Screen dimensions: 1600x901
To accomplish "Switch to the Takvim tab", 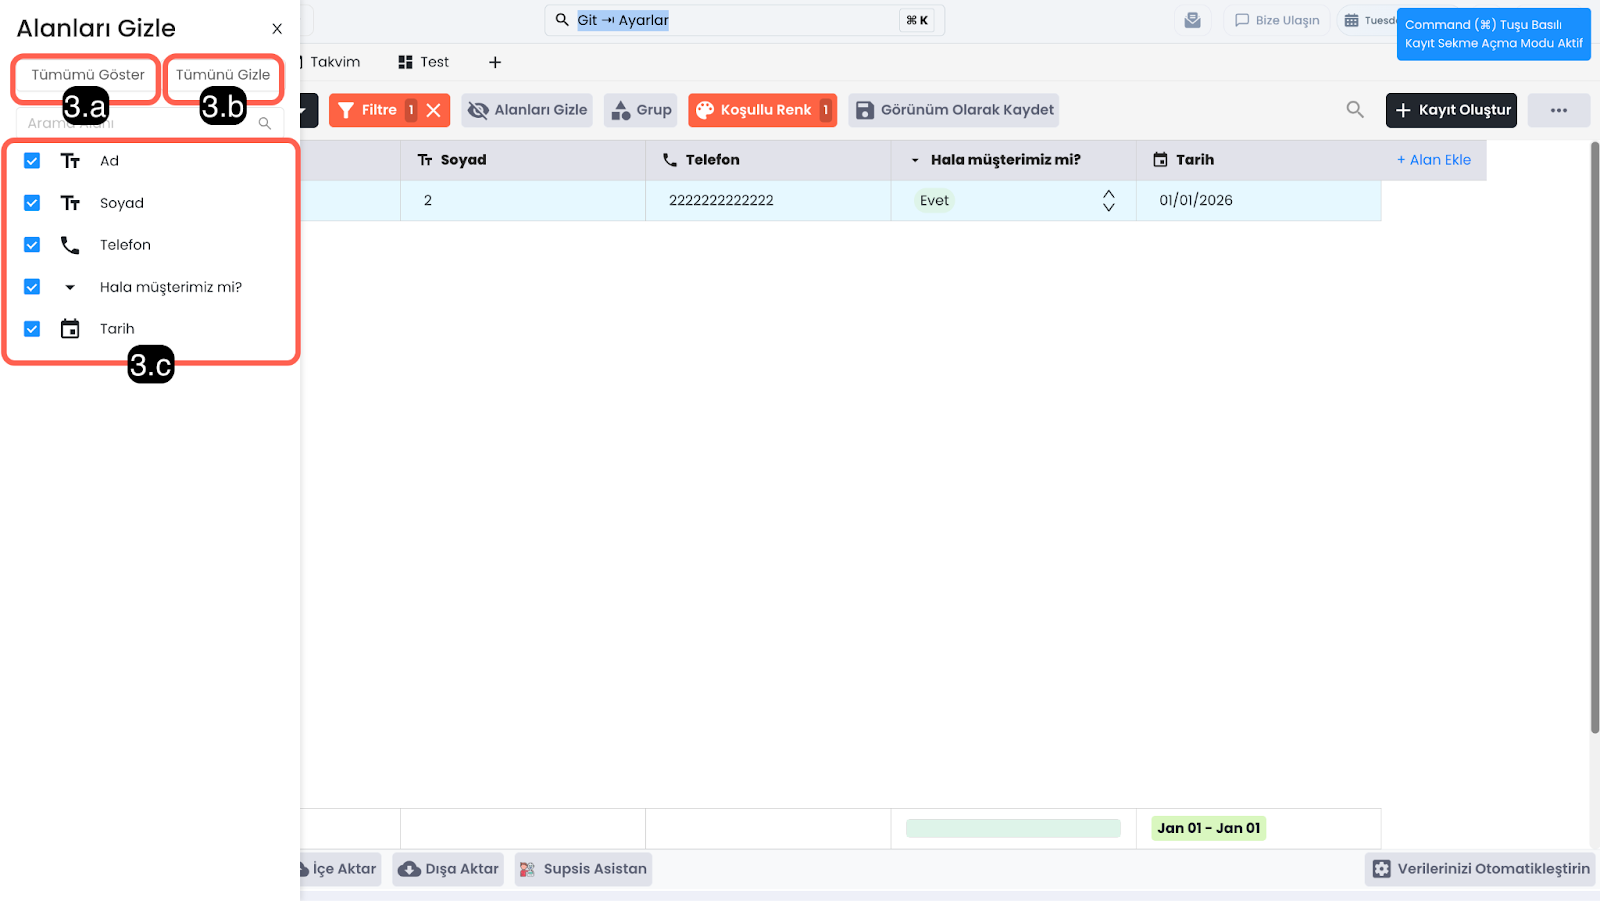I will (334, 62).
